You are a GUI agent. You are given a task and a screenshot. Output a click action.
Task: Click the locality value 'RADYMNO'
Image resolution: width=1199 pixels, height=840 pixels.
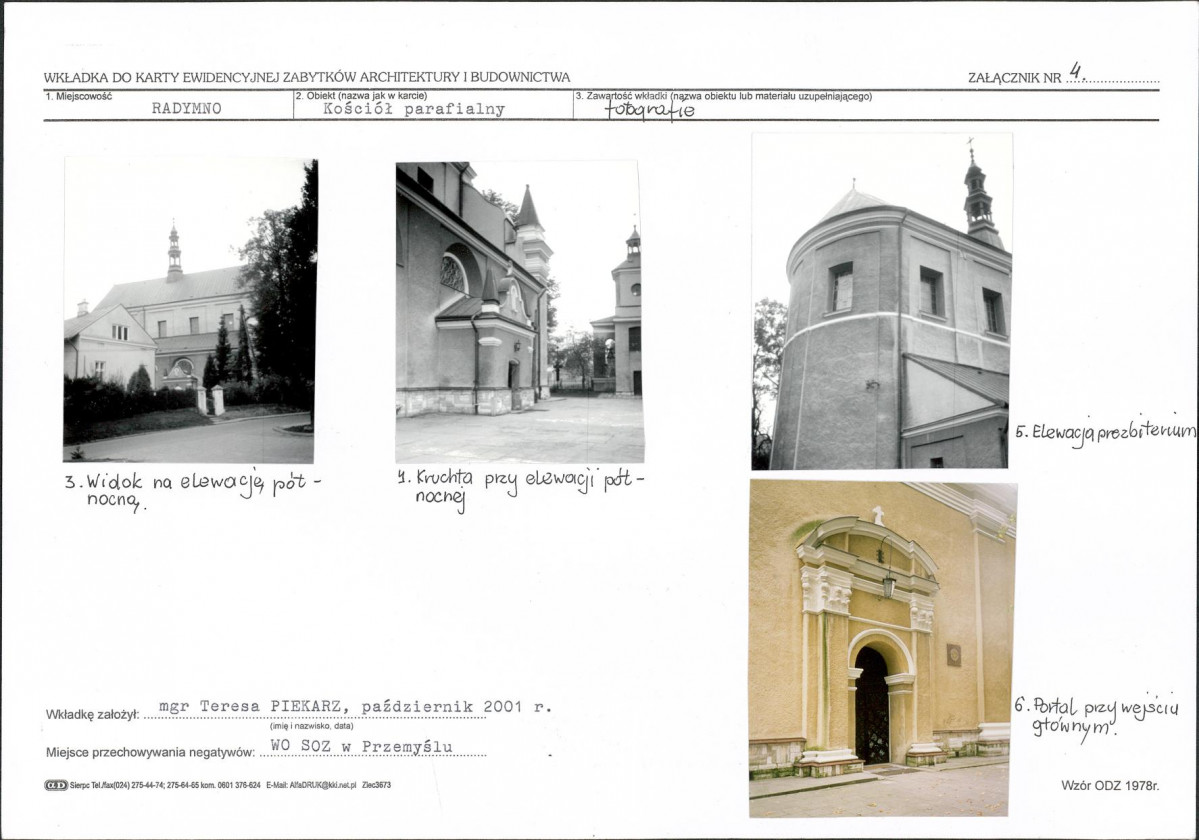pos(187,109)
